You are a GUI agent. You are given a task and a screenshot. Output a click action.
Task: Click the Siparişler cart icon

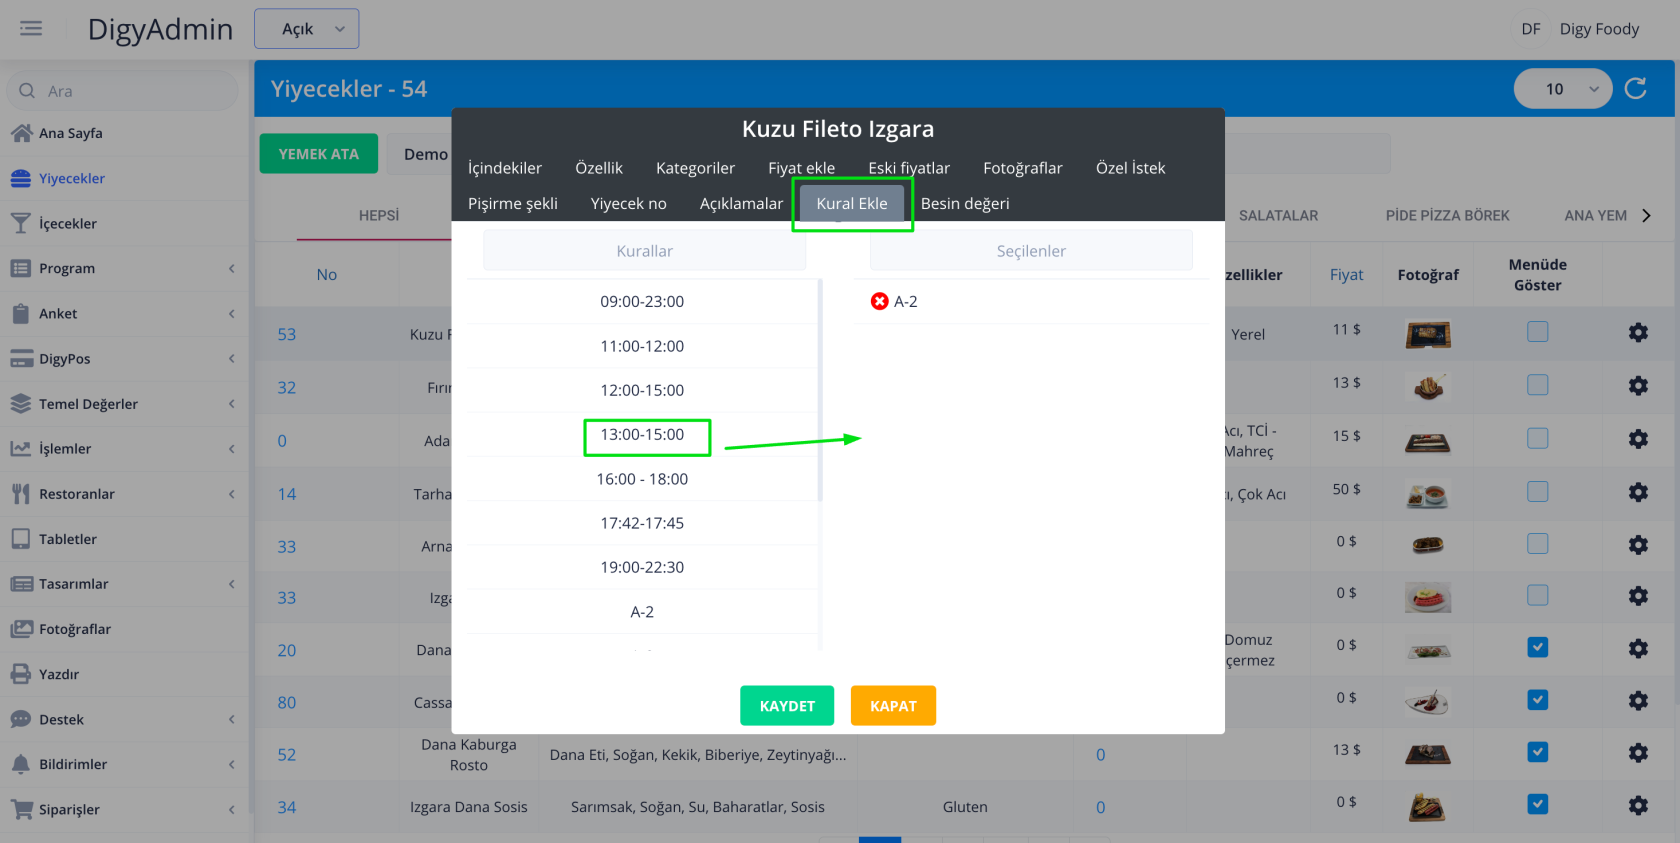click(21, 809)
